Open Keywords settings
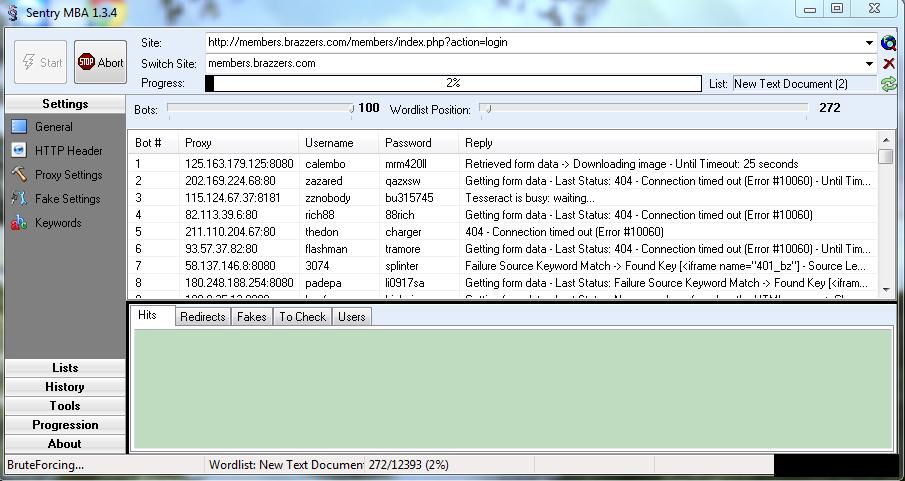This screenshot has width=905, height=481. 46,222
